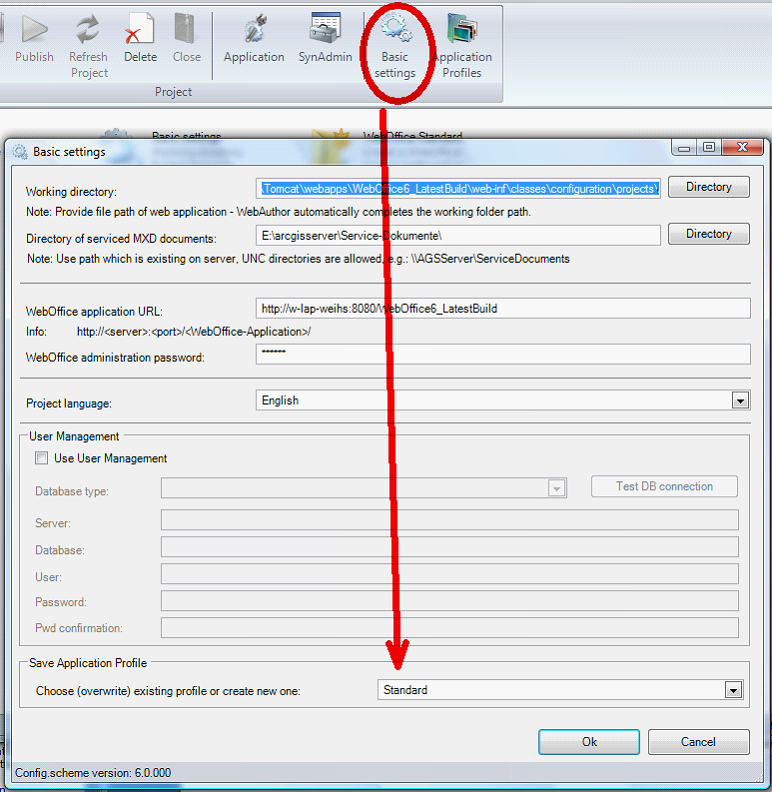Browse with Directory button for MXD documents
The width and height of the screenshot is (772, 792).
708,234
